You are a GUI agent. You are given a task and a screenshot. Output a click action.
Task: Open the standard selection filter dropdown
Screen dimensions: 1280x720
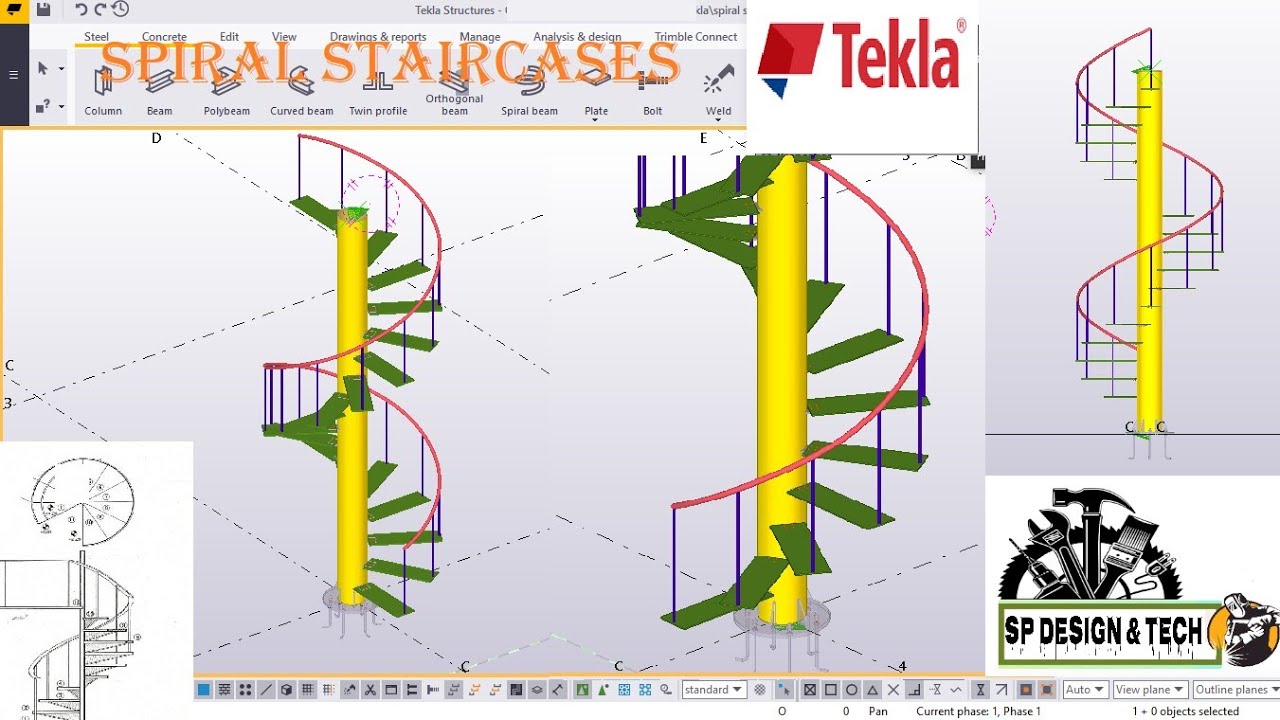[713, 690]
